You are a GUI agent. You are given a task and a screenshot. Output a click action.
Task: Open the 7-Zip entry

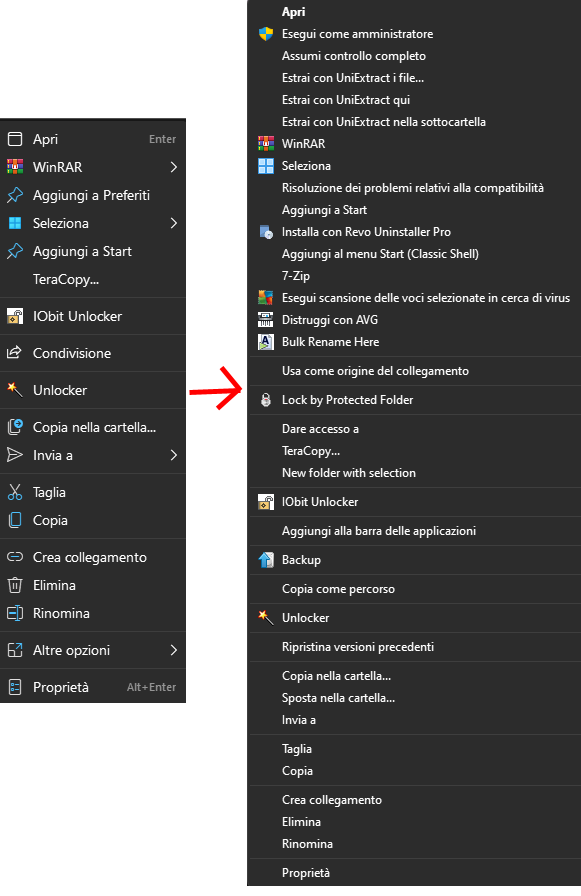click(x=296, y=276)
